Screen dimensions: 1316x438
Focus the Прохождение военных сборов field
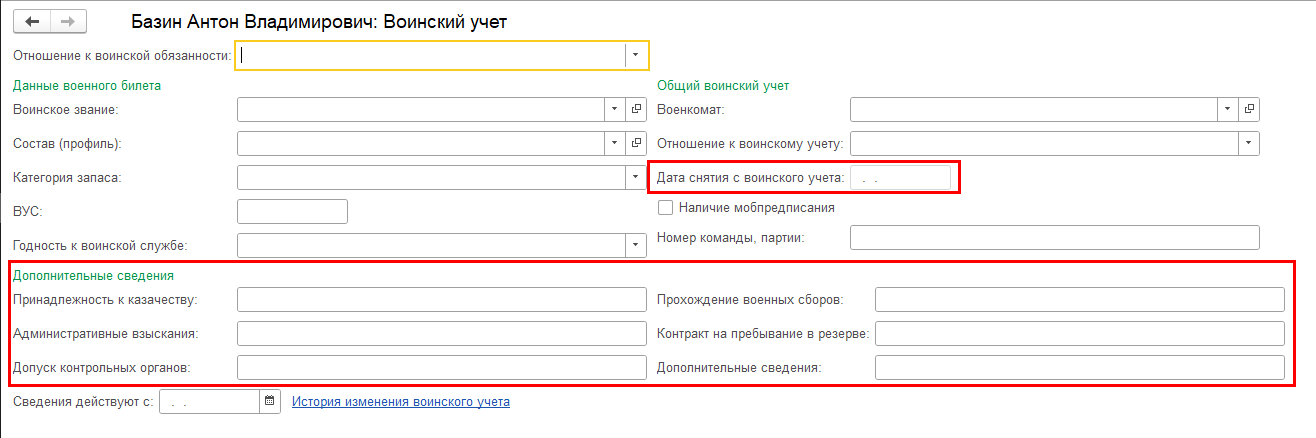[x=1079, y=300]
